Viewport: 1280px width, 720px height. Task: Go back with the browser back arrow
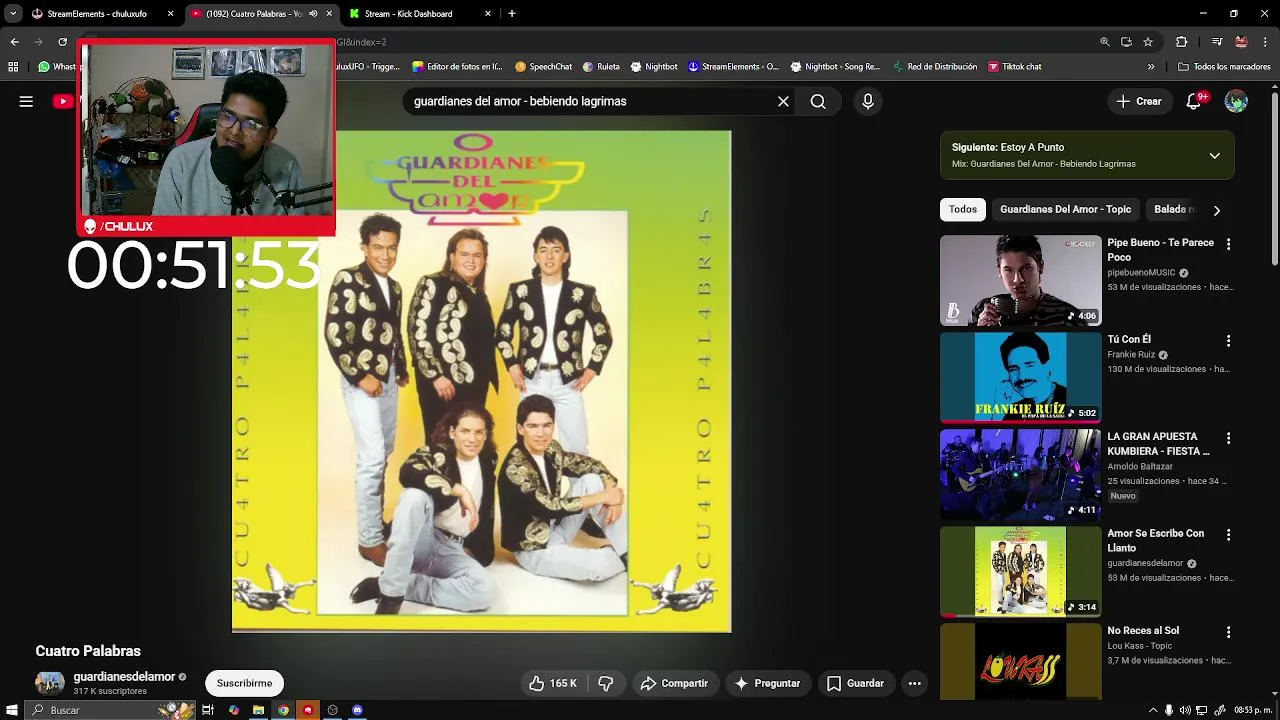(x=14, y=42)
